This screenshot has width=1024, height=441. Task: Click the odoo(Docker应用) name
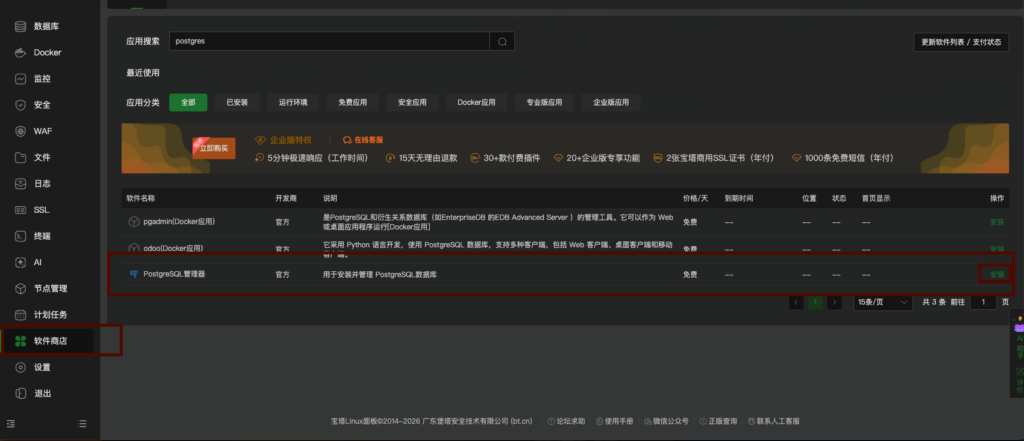pyautogui.click(x=173, y=248)
